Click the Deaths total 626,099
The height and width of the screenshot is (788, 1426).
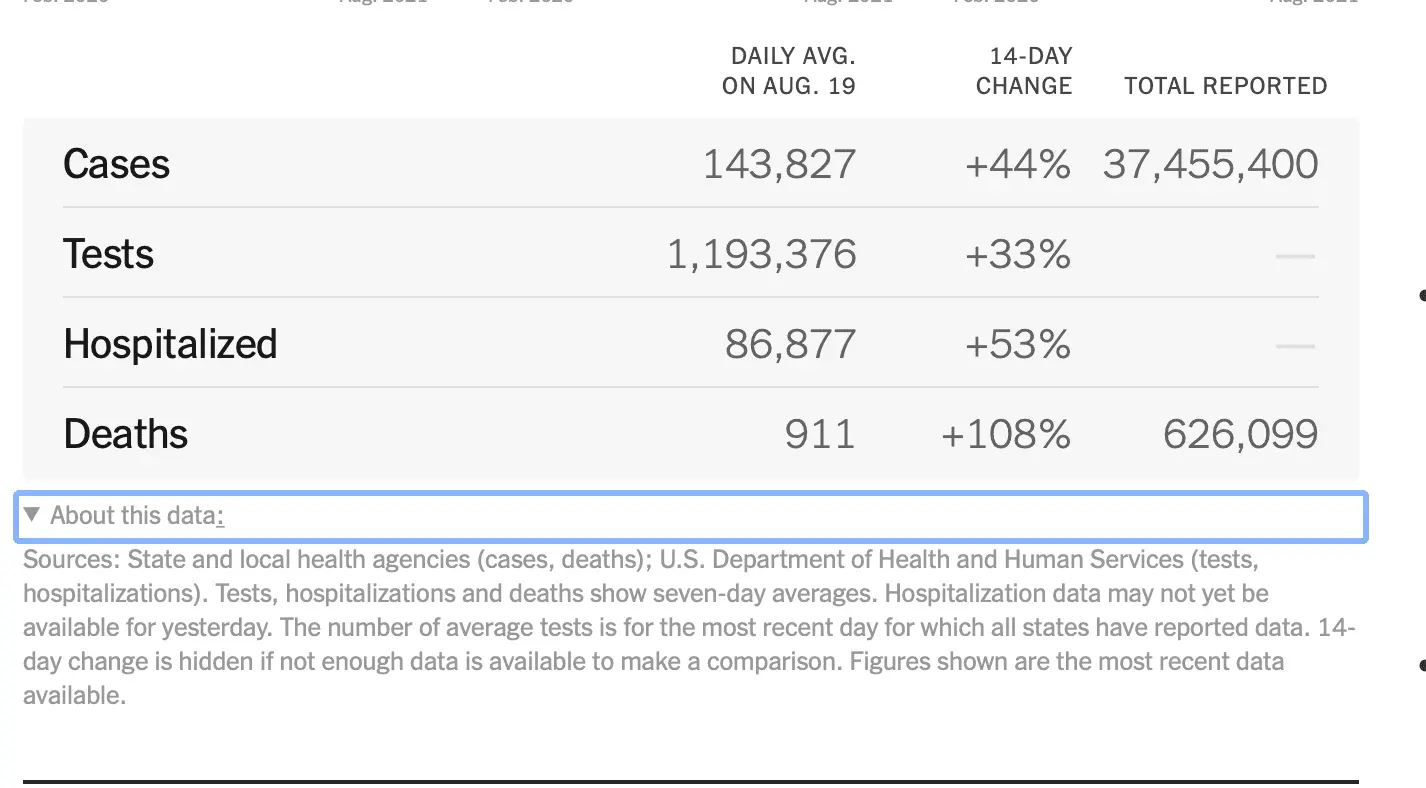(1240, 434)
